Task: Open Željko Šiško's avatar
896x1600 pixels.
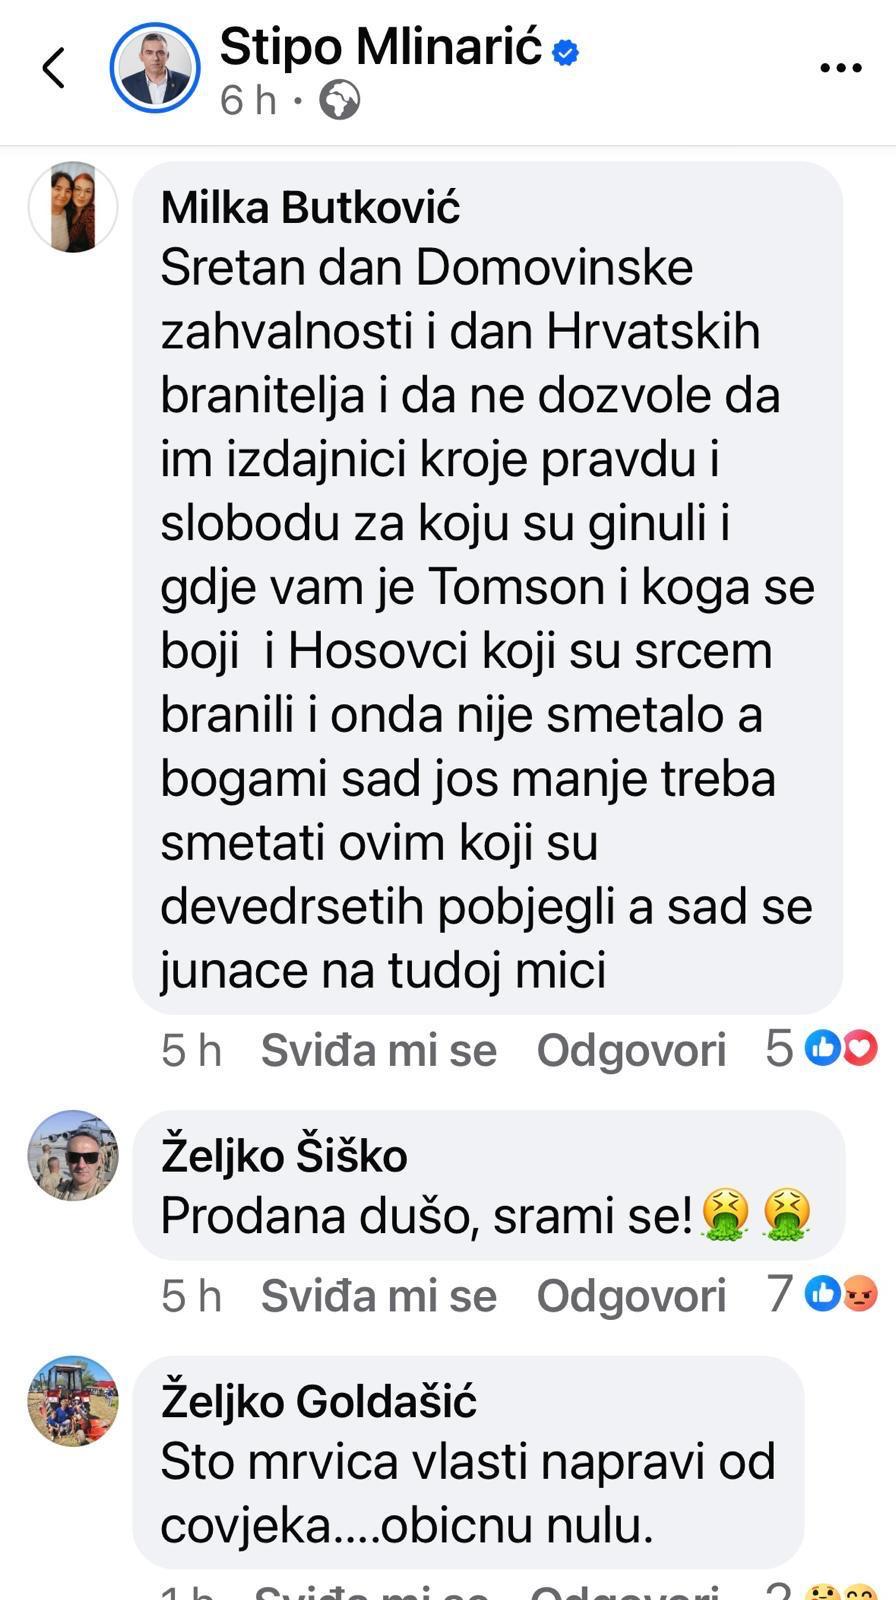Action: coord(73,1155)
